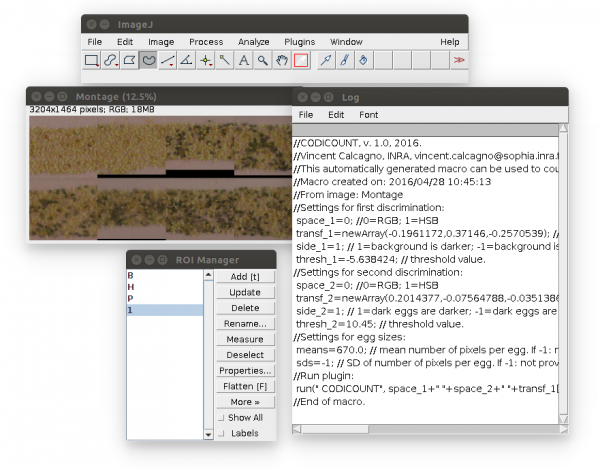Select the Scrolling hand tool
This screenshot has height=469, width=600.
[x=282, y=60]
